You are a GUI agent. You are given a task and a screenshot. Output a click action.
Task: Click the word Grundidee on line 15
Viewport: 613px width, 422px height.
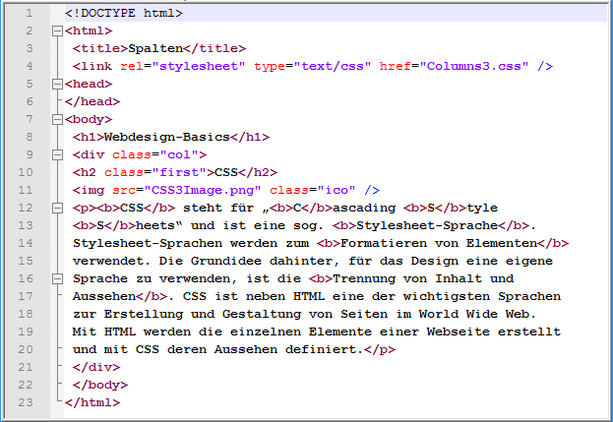[226, 261]
